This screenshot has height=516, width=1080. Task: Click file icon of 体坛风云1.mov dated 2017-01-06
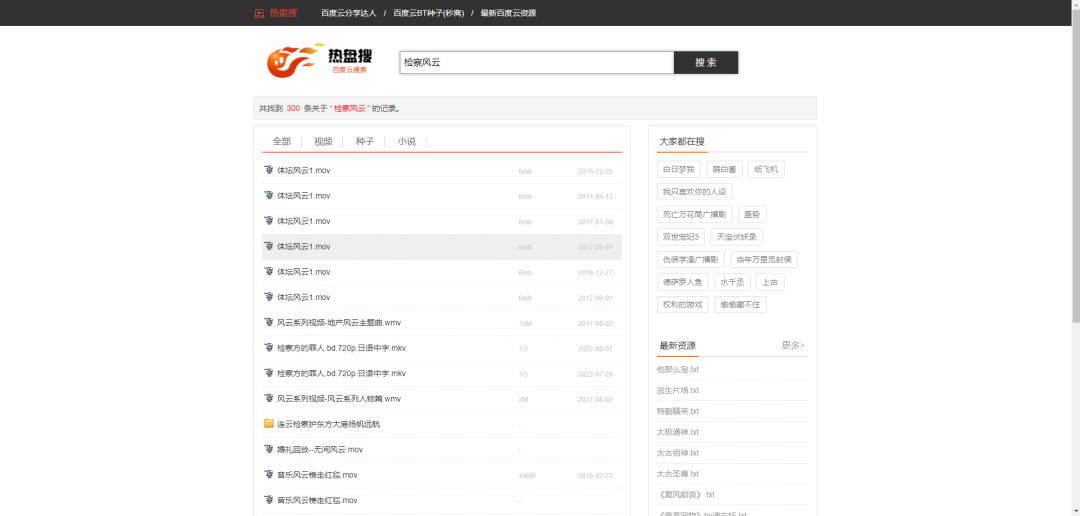[x=269, y=221]
